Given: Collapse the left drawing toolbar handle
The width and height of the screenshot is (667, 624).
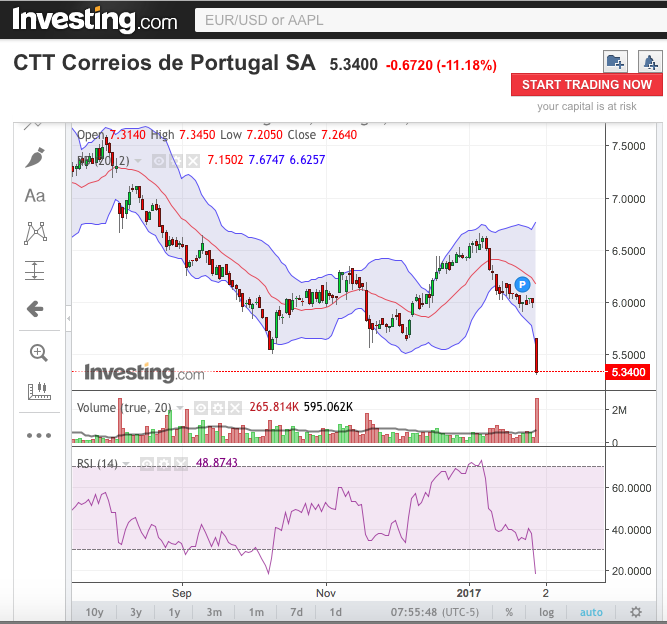Looking at the screenshot, I should pyautogui.click(x=68, y=318).
